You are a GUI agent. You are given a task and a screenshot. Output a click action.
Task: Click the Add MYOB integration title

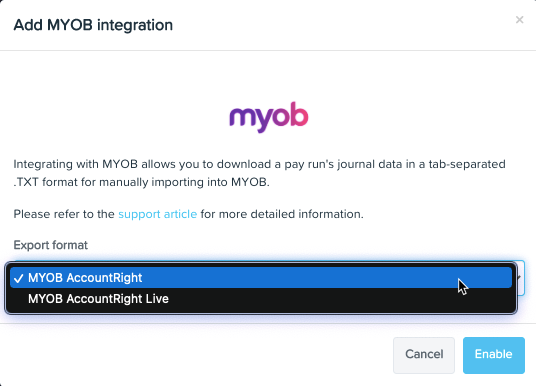coord(93,25)
